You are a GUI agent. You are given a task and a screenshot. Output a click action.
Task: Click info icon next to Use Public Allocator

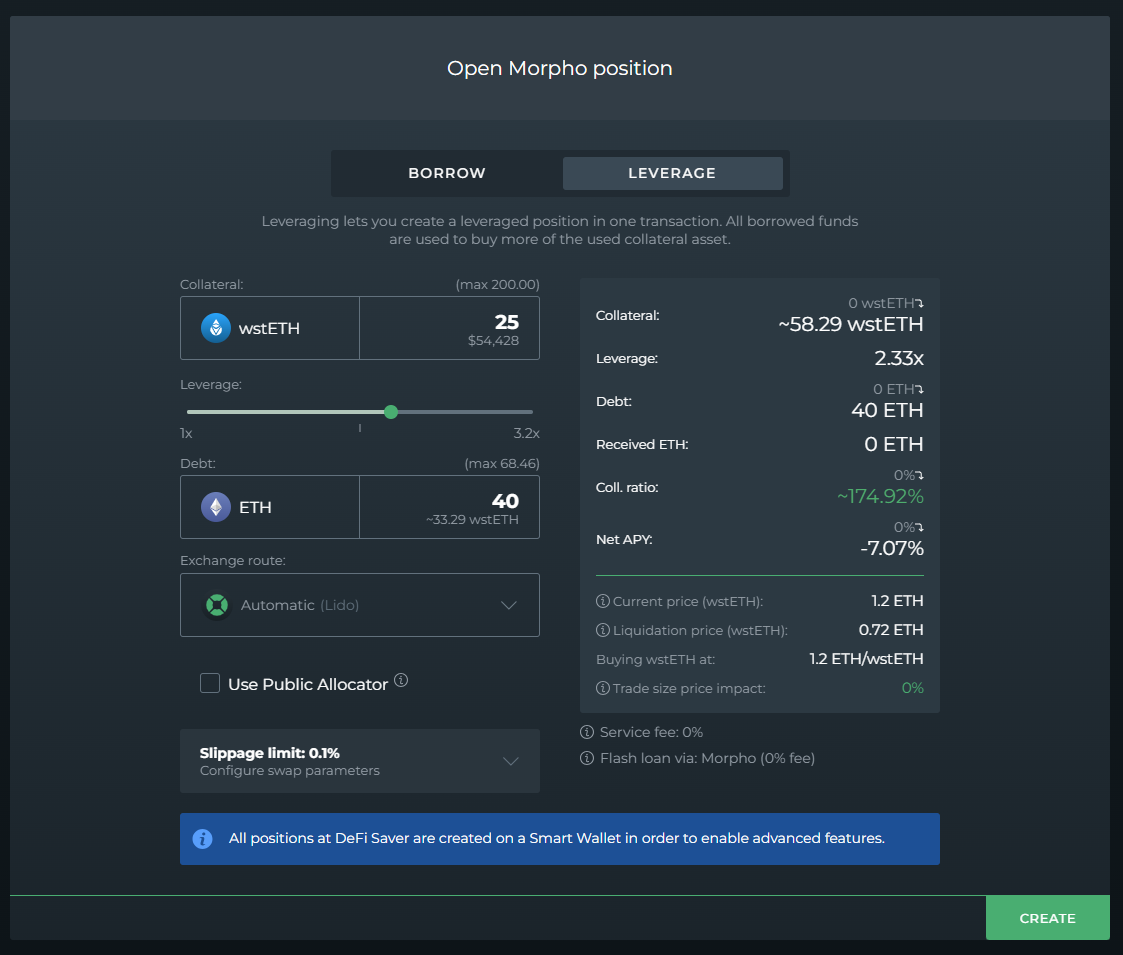tap(401, 680)
